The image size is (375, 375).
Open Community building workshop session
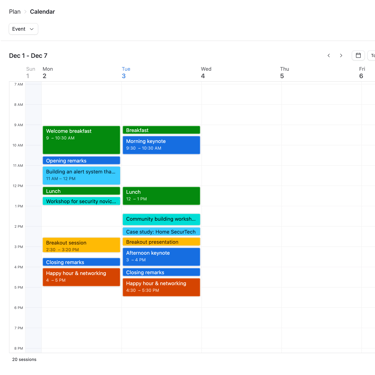click(x=161, y=219)
